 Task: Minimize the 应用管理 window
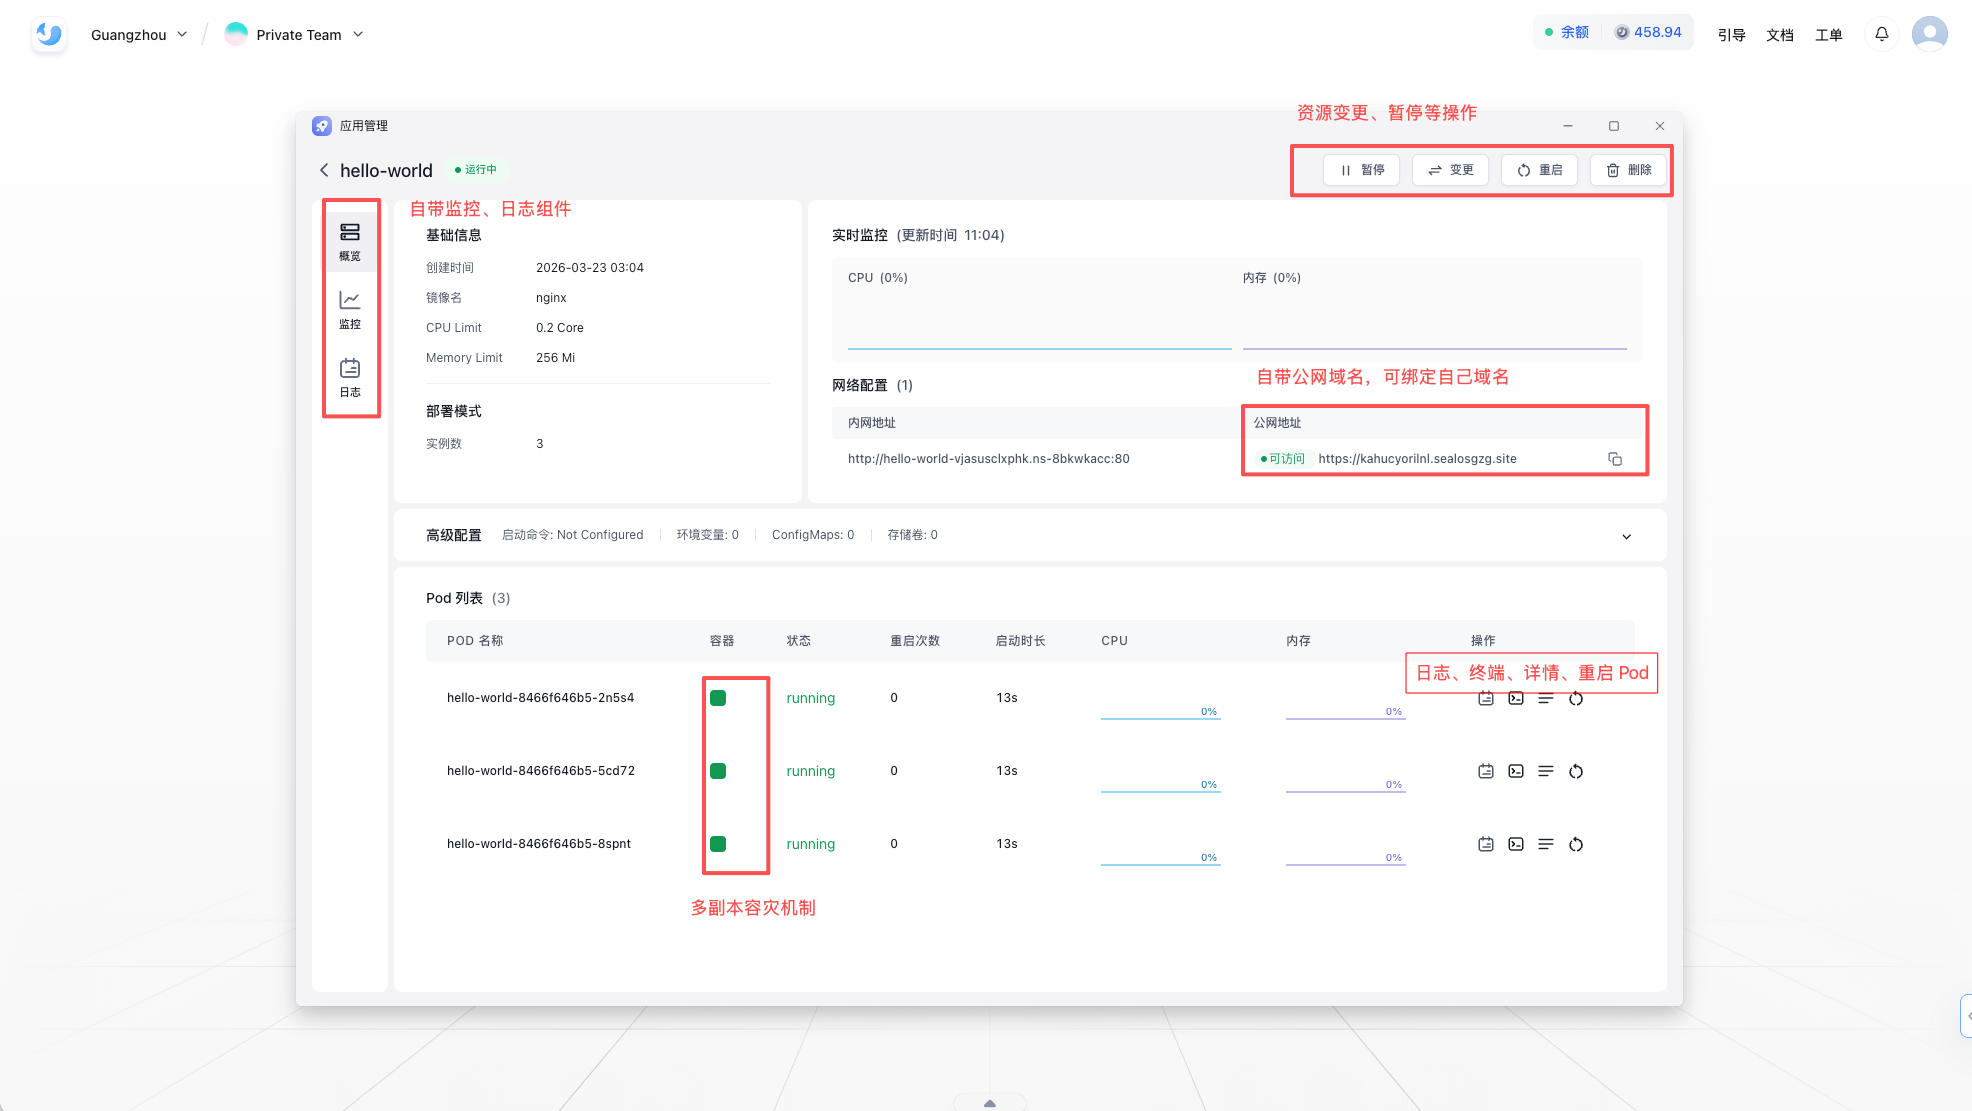pos(1568,126)
